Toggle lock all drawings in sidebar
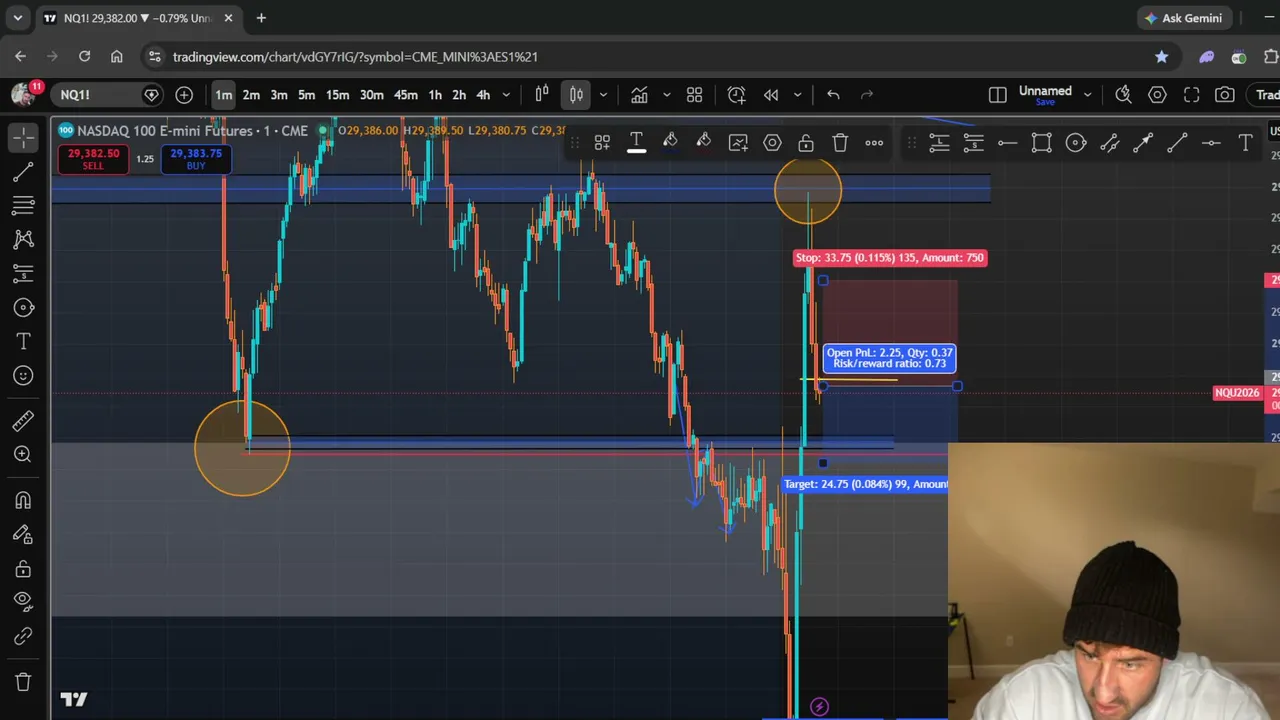 point(24,569)
